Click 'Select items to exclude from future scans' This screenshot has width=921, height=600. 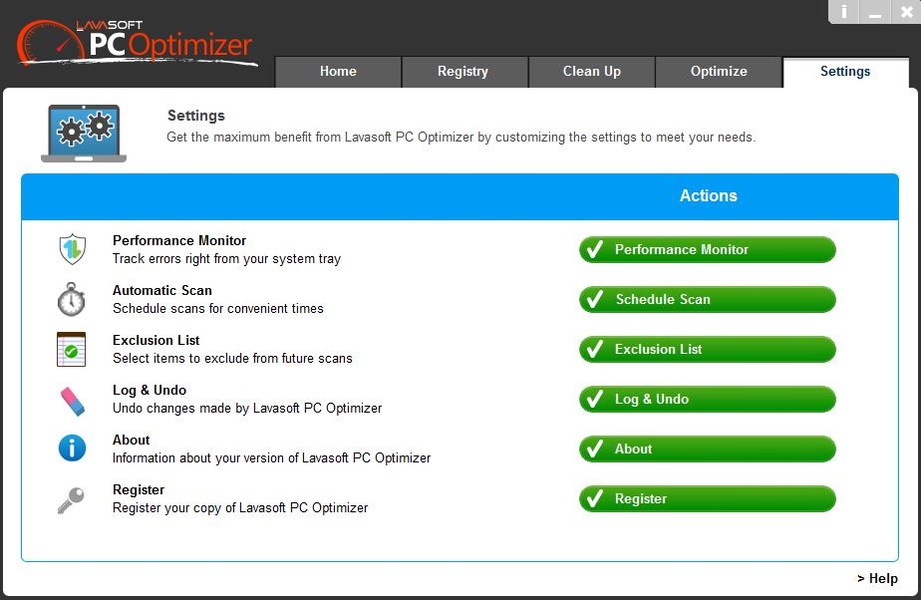coord(233,358)
